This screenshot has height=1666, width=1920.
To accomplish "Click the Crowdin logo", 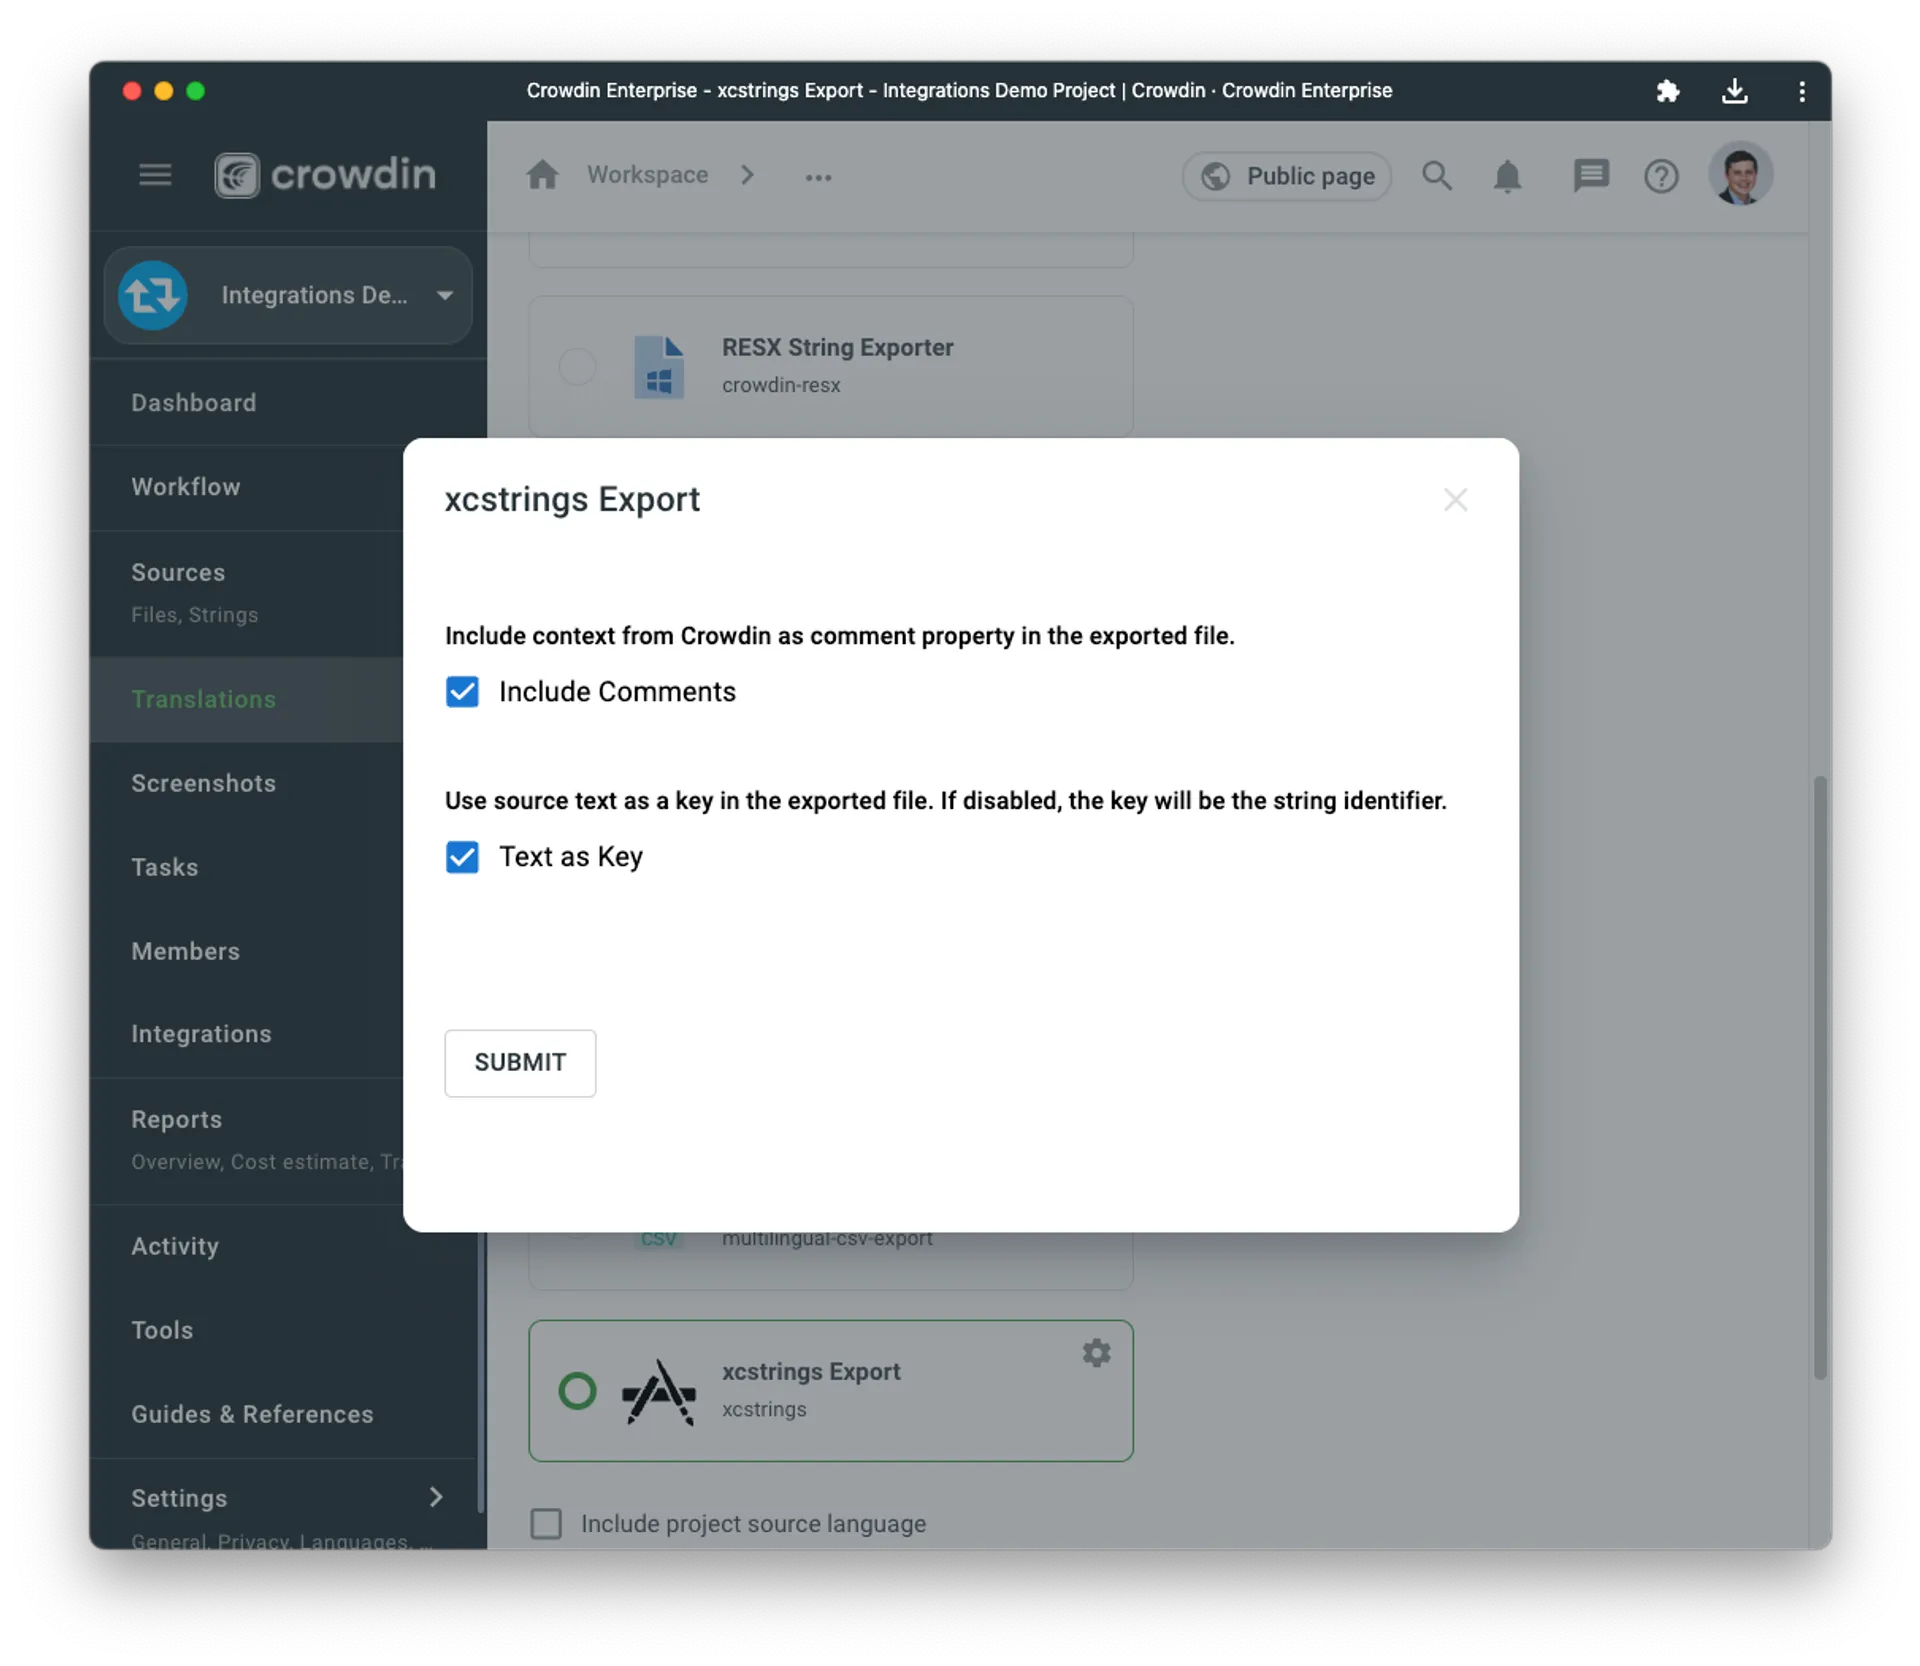I will tap(325, 175).
